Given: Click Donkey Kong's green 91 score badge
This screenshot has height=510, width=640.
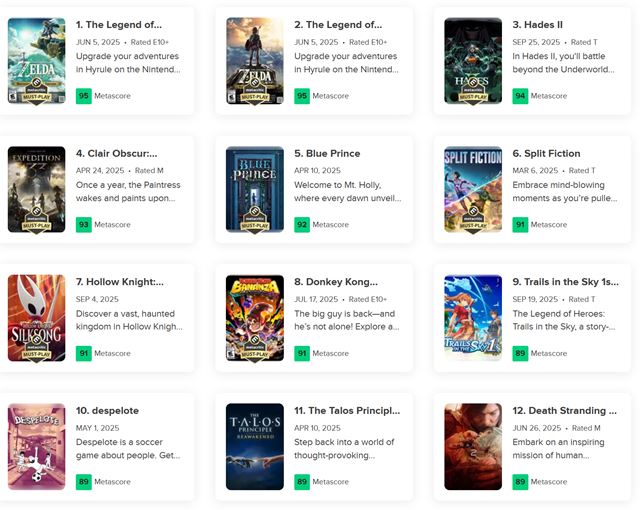Looking at the screenshot, I should click(302, 353).
